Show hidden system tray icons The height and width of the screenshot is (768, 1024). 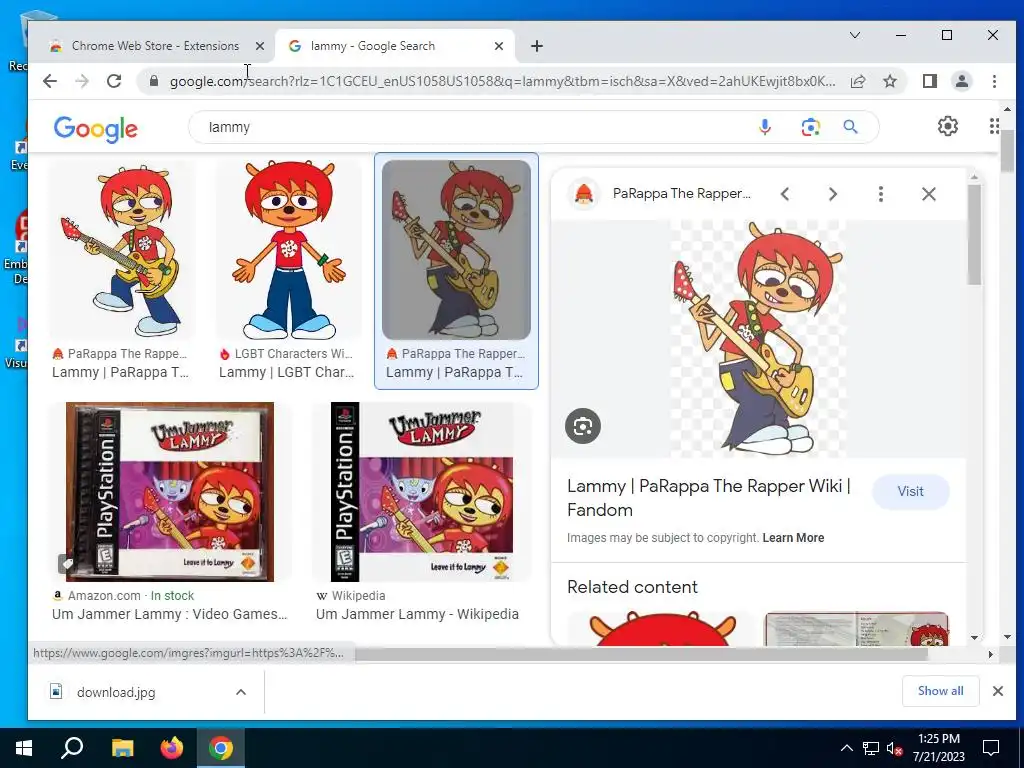[x=846, y=748]
